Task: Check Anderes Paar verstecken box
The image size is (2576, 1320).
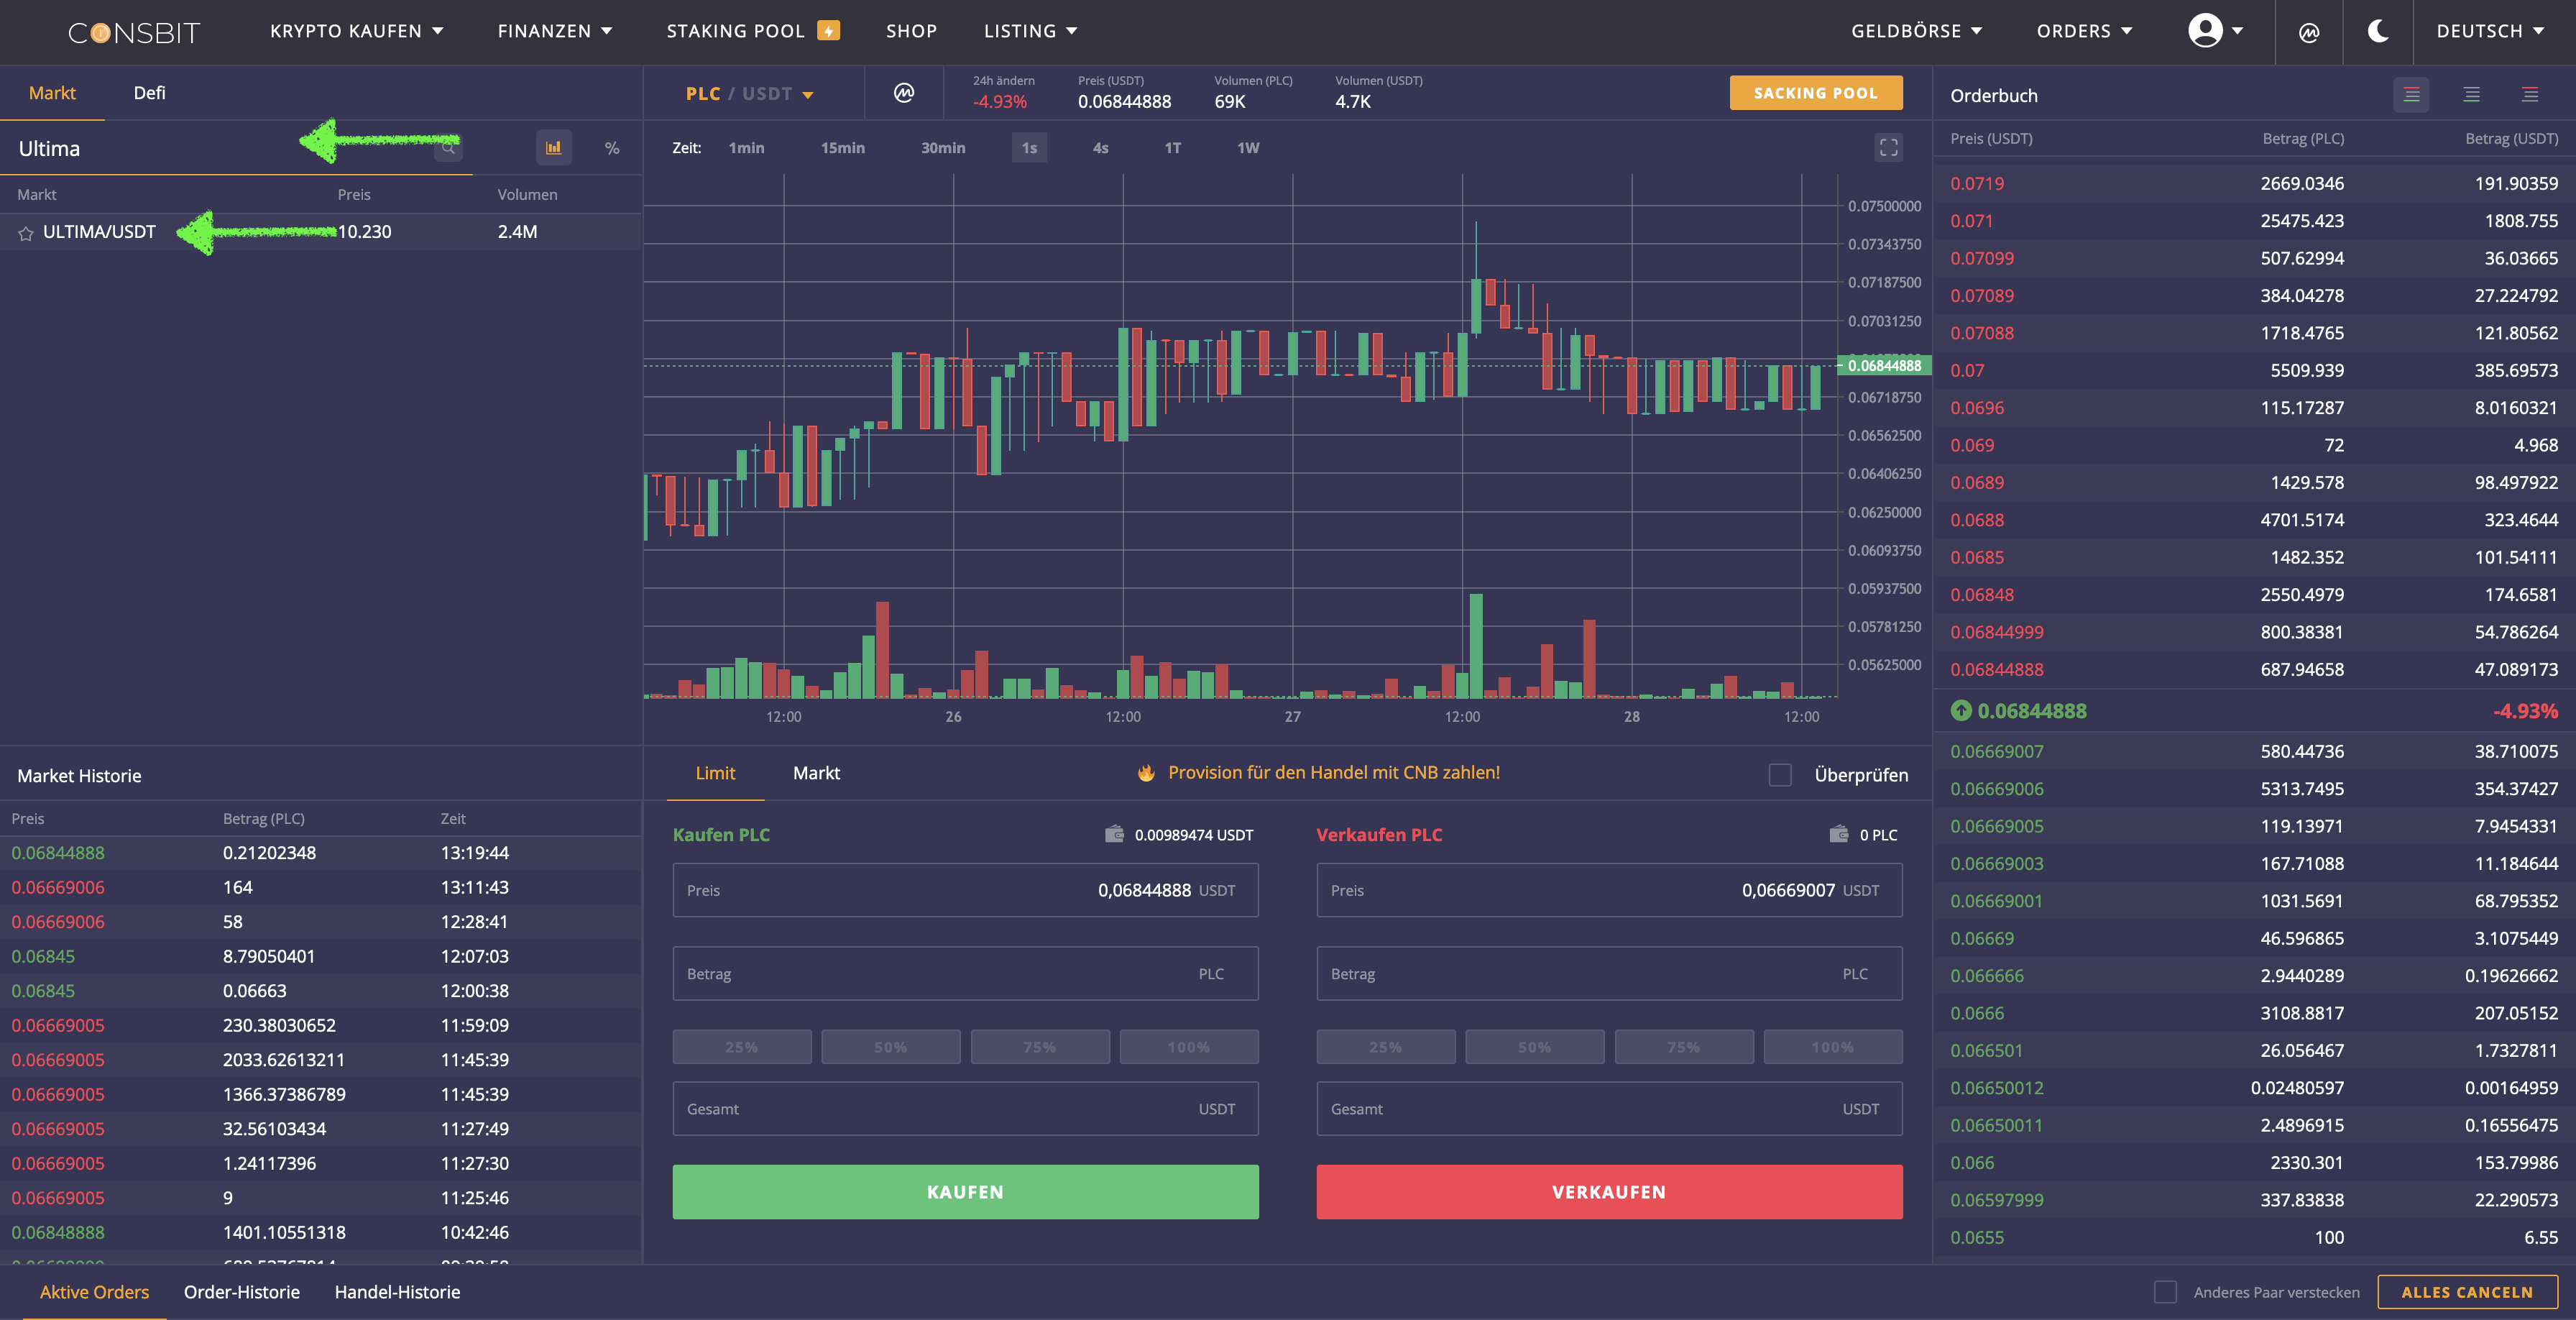Action: click(x=2165, y=1292)
